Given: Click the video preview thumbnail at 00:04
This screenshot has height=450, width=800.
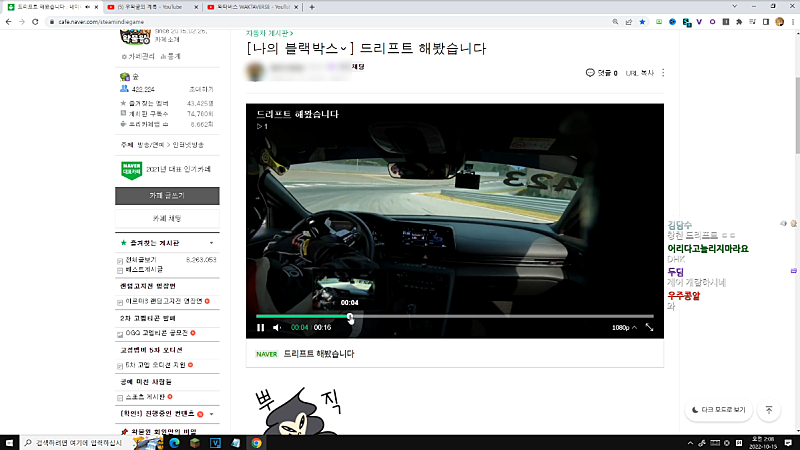Looking at the screenshot, I should click(343, 291).
